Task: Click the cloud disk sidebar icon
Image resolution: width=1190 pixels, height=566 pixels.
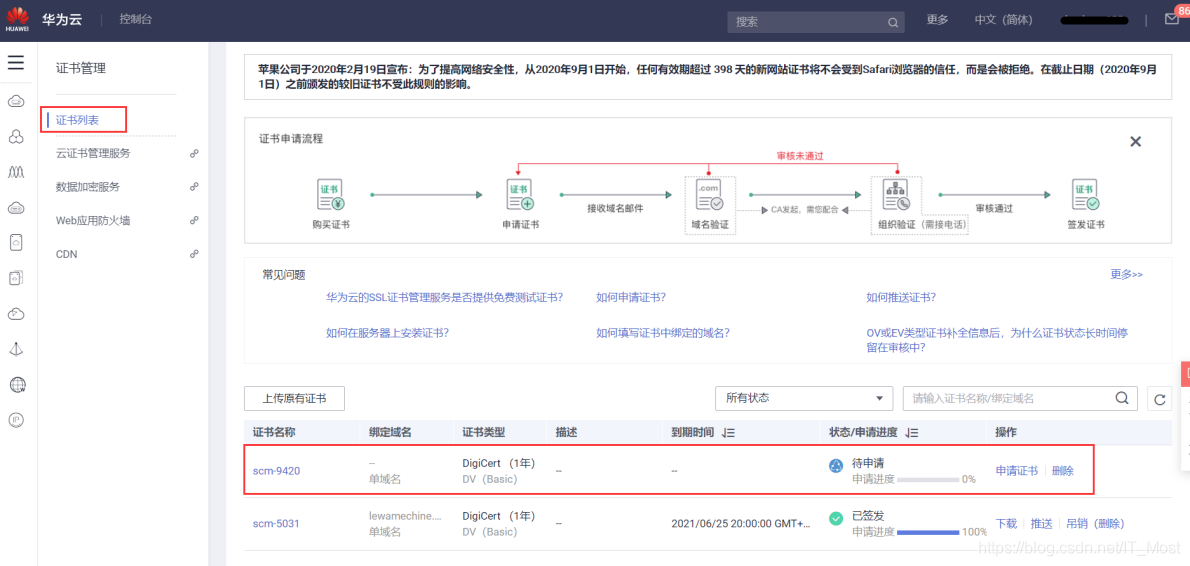Action: tap(16, 207)
